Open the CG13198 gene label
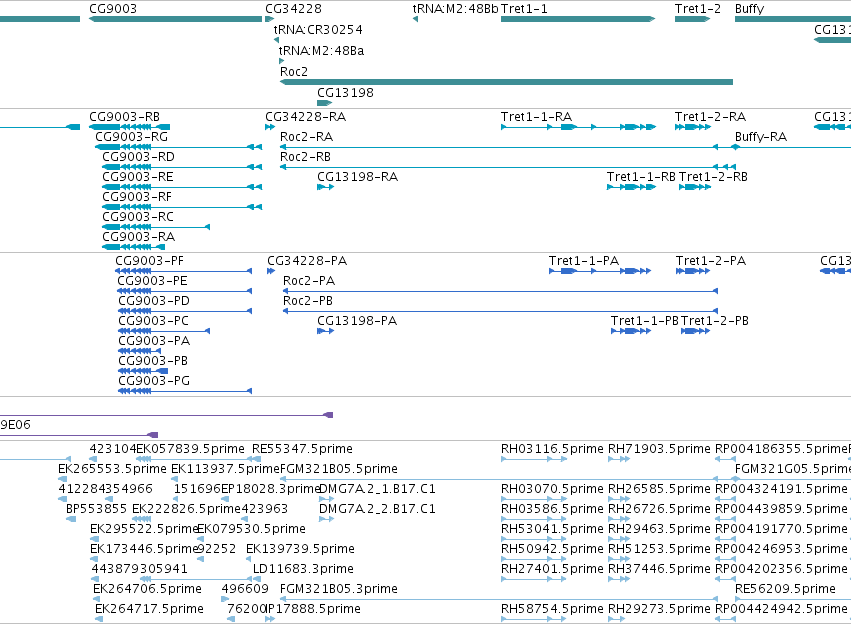This screenshot has height=624, width=851. pyautogui.click(x=345, y=93)
